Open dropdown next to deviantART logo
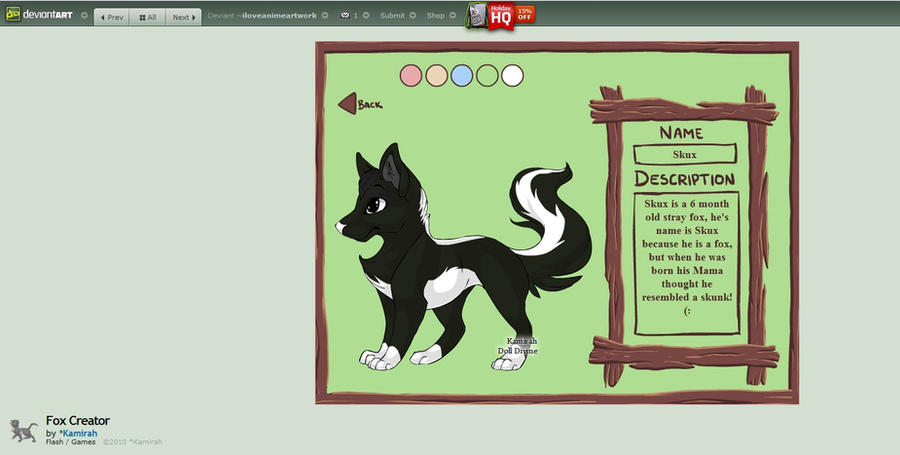Screen dimensions: 900x455 [84, 15]
